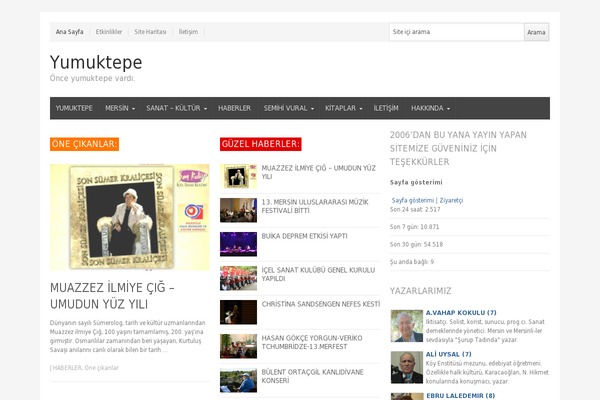The image size is (600, 400).
Task: Open thumbnail for İçel Sanat Kulübü news
Action: [238, 278]
